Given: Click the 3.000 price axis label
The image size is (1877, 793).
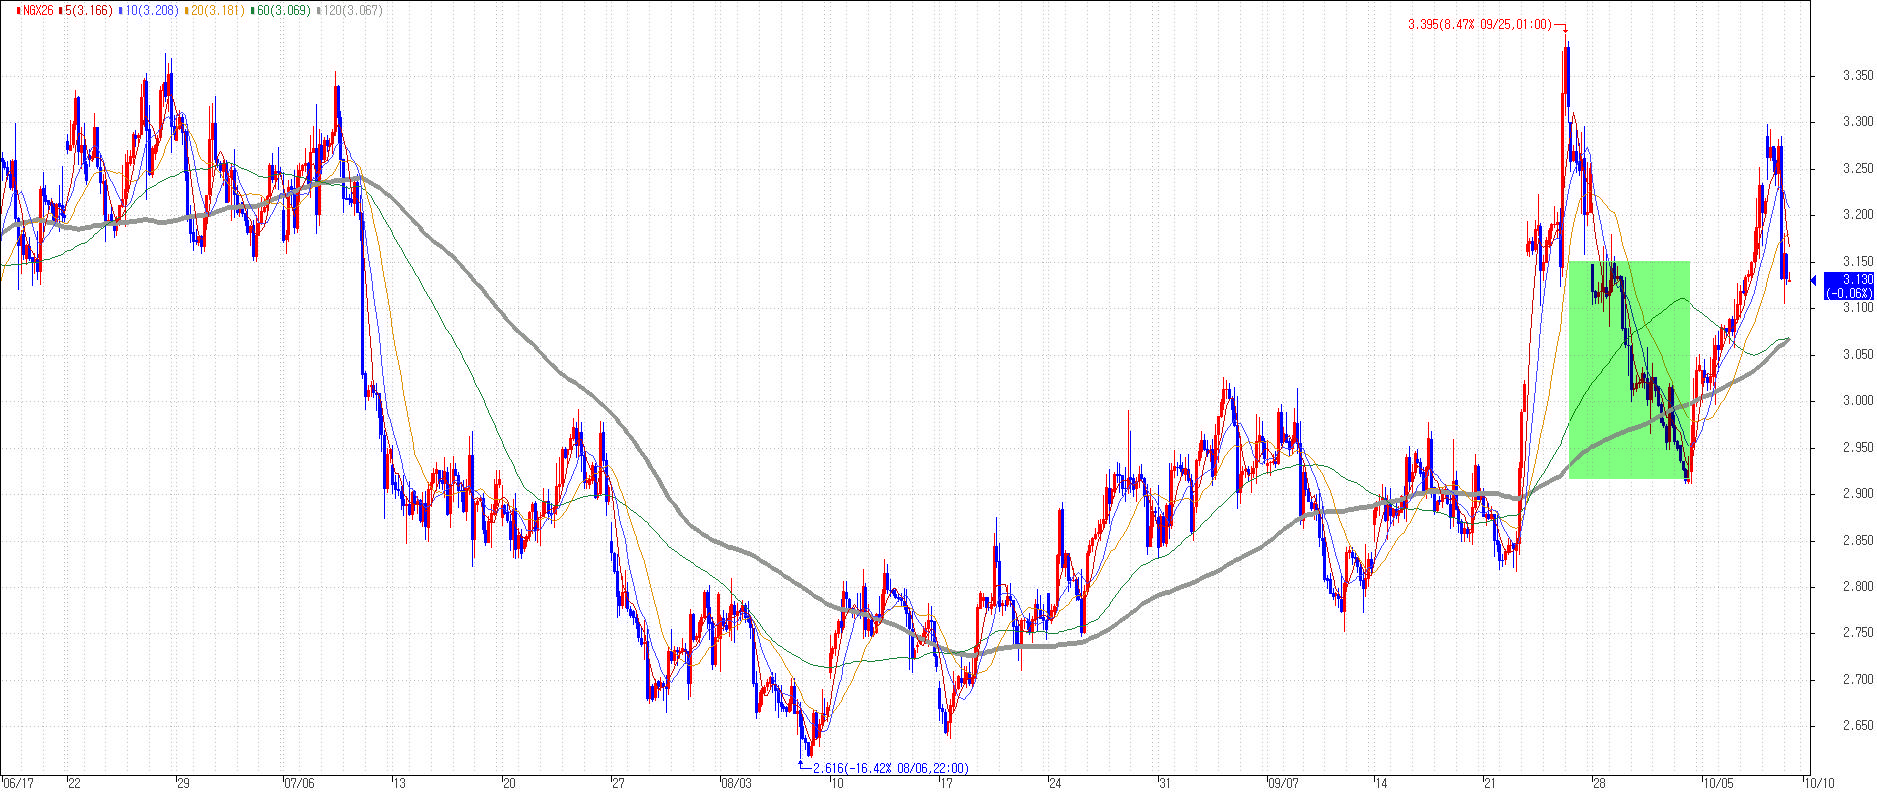Looking at the screenshot, I should [x=1858, y=401].
